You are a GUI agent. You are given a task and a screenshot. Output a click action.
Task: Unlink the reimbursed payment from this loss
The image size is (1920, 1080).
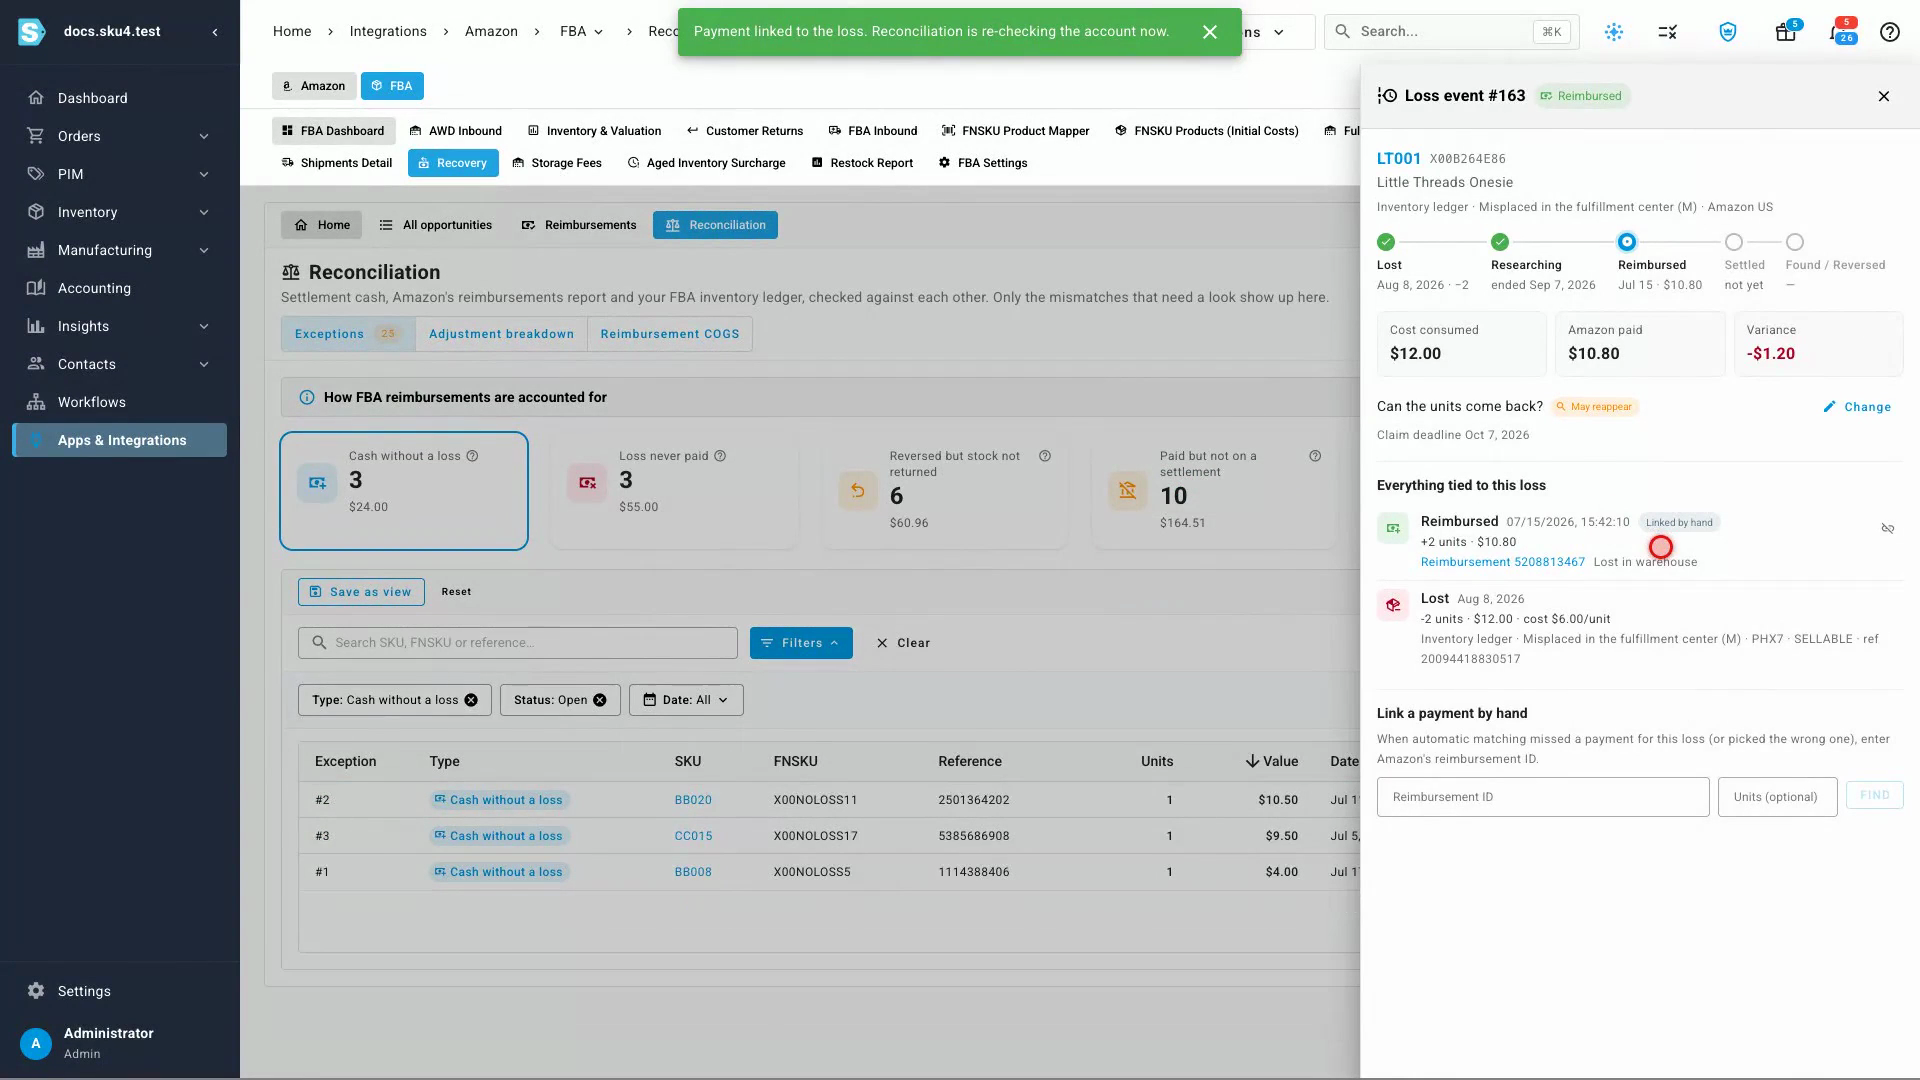pyautogui.click(x=1887, y=528)
